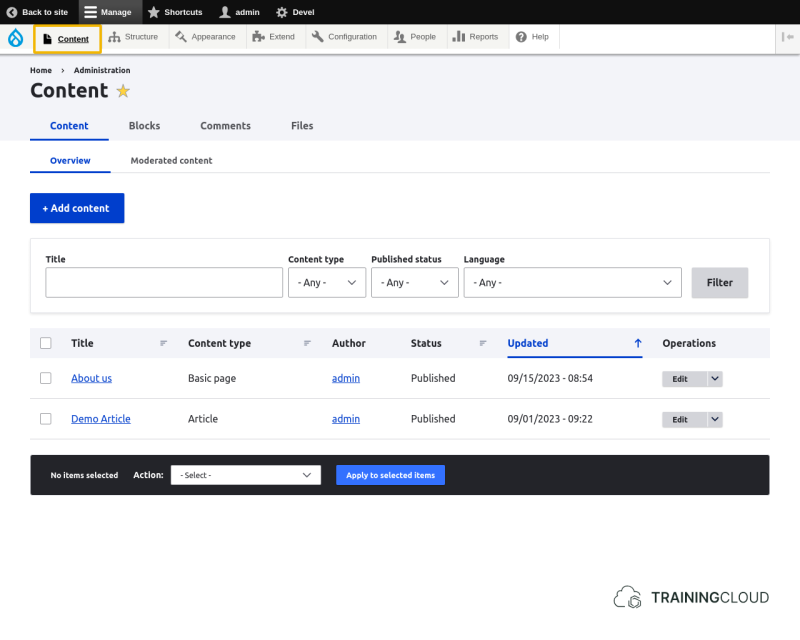
Task: Open the About us title link
Action: (91, 378)
